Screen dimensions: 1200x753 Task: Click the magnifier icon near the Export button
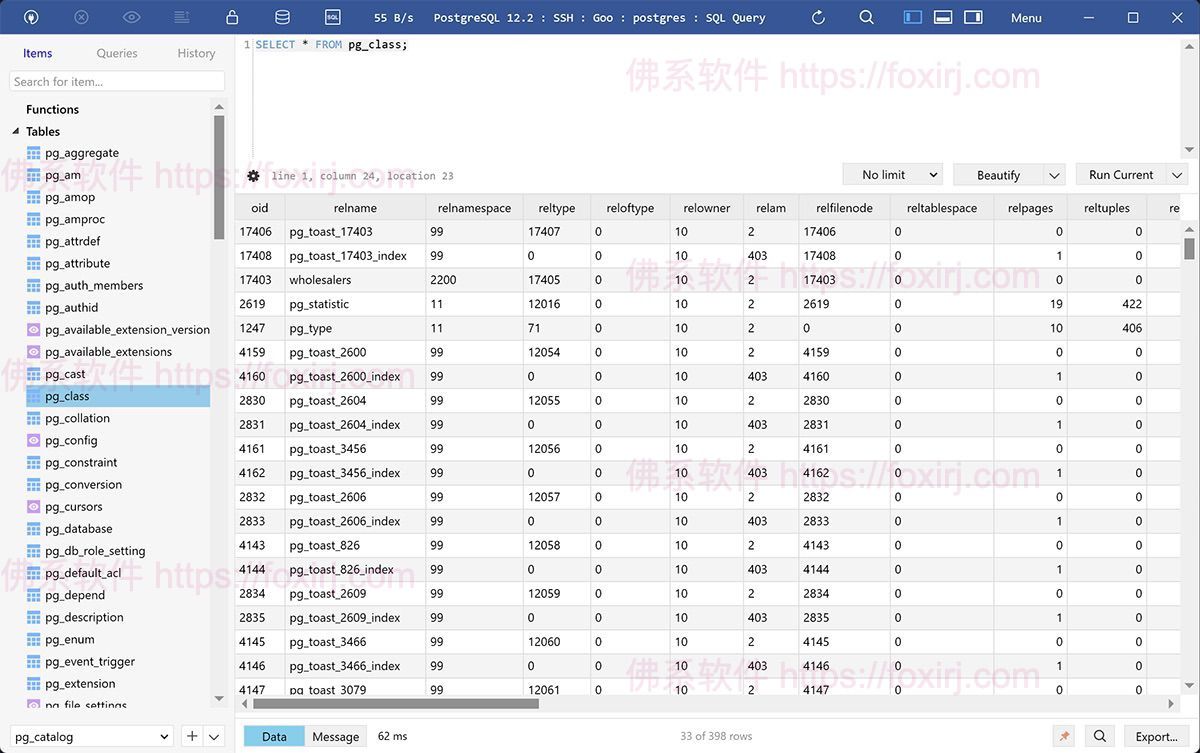click(x=1099, y=735)
